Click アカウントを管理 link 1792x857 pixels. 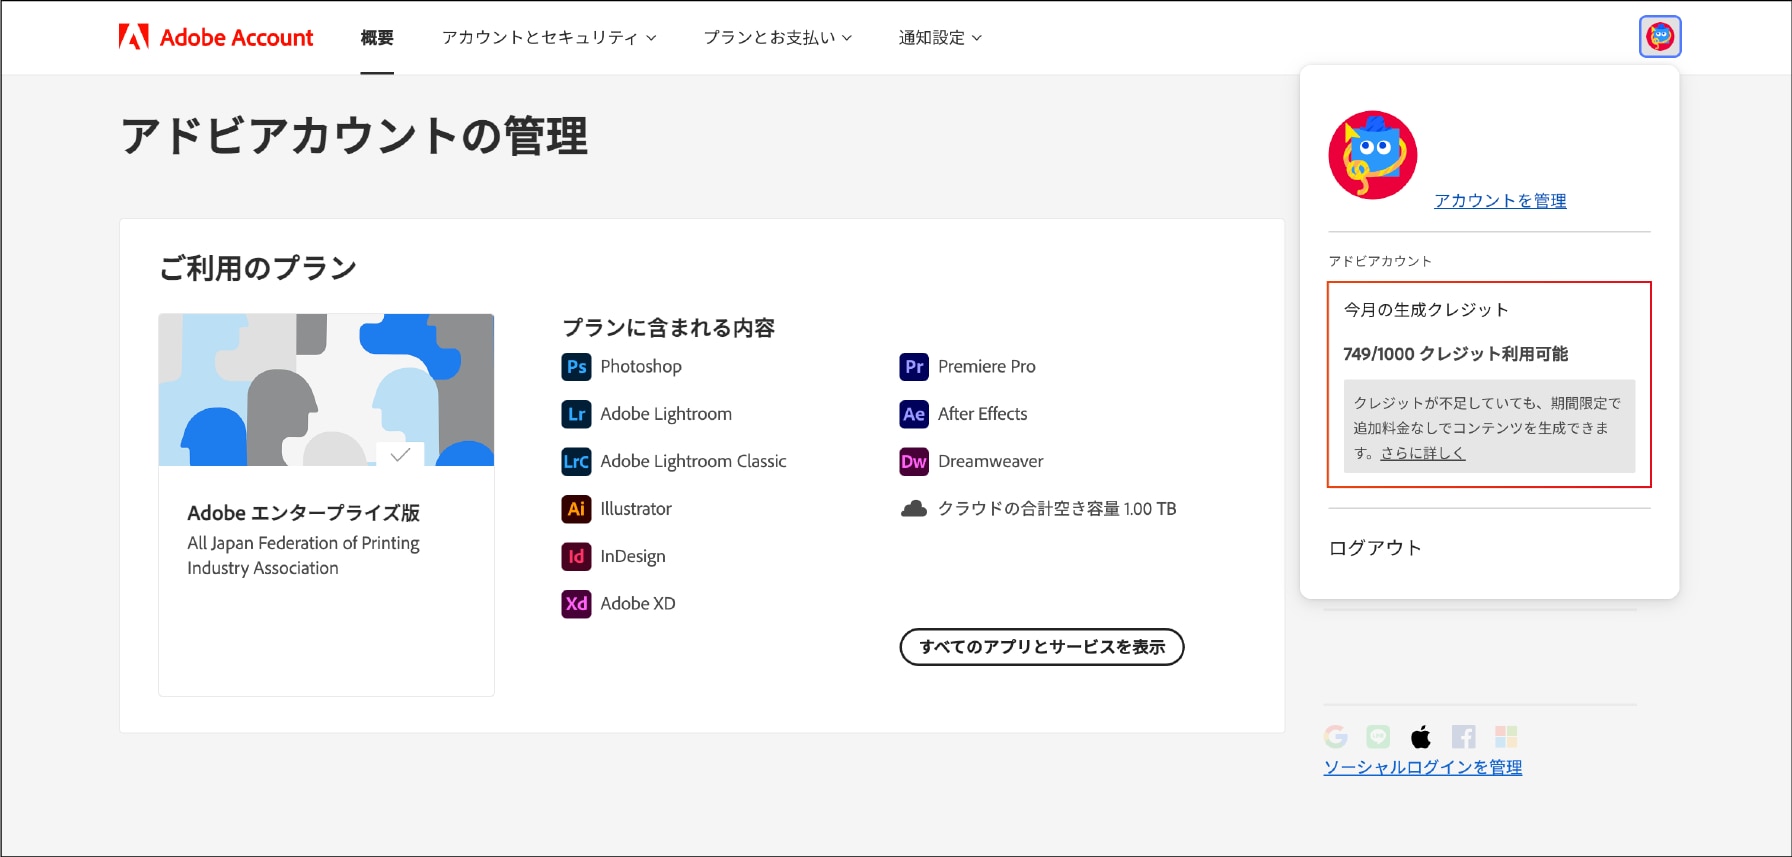(1500, 201)
